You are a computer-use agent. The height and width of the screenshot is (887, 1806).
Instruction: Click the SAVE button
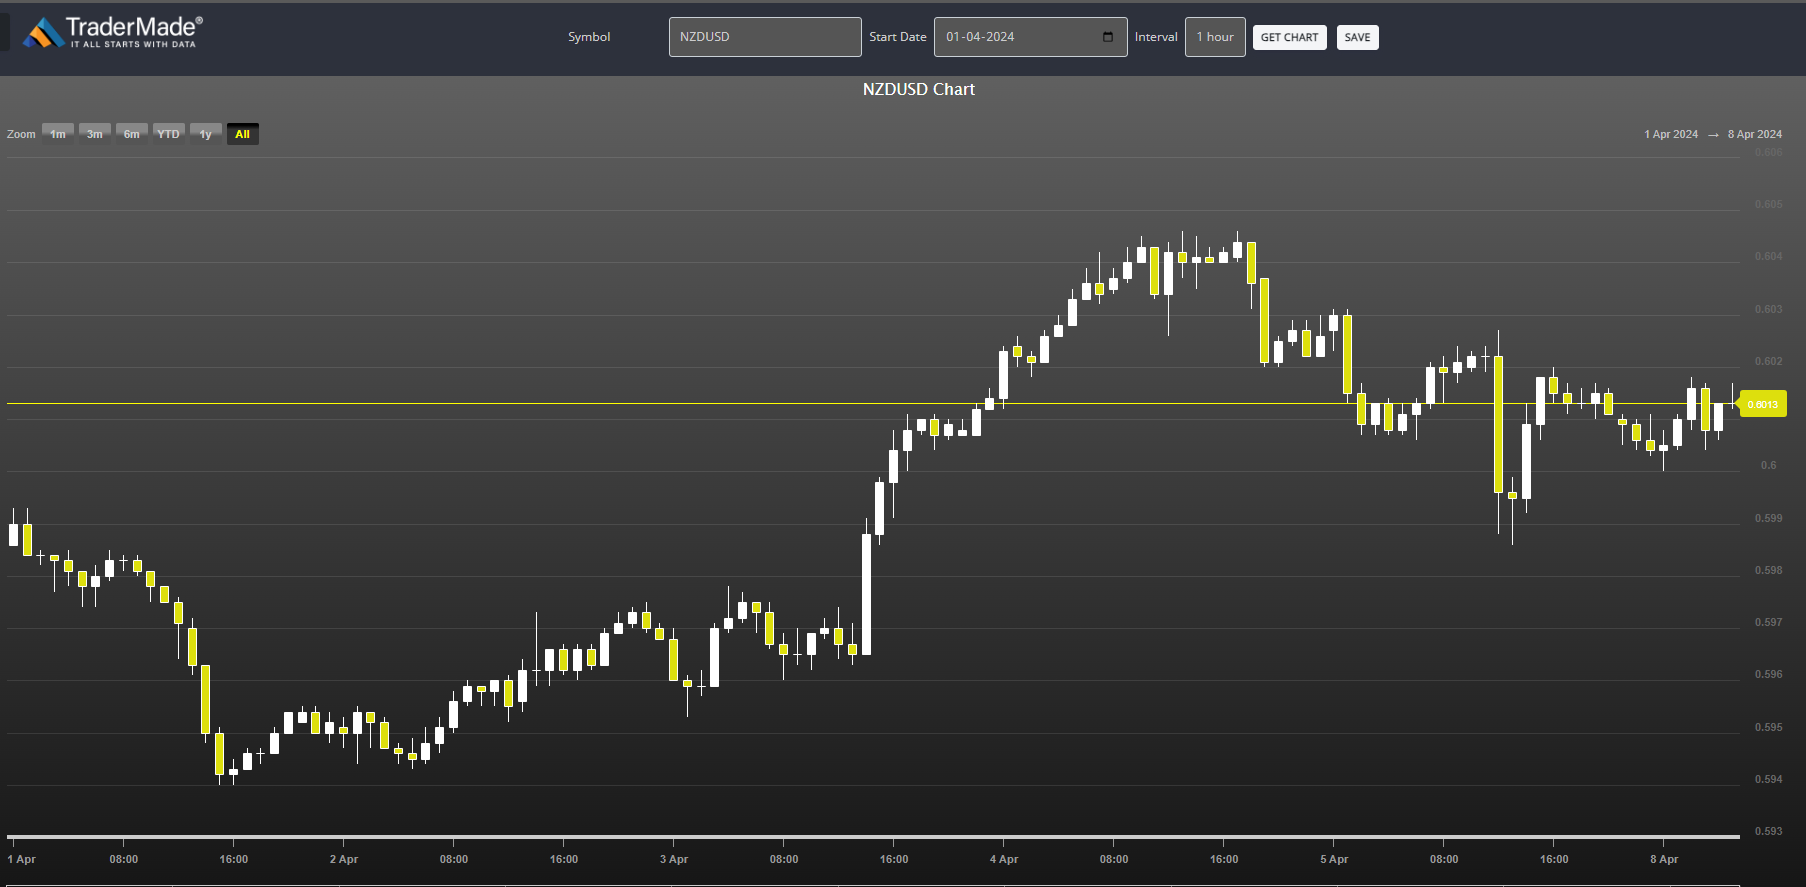point(1357,38)
